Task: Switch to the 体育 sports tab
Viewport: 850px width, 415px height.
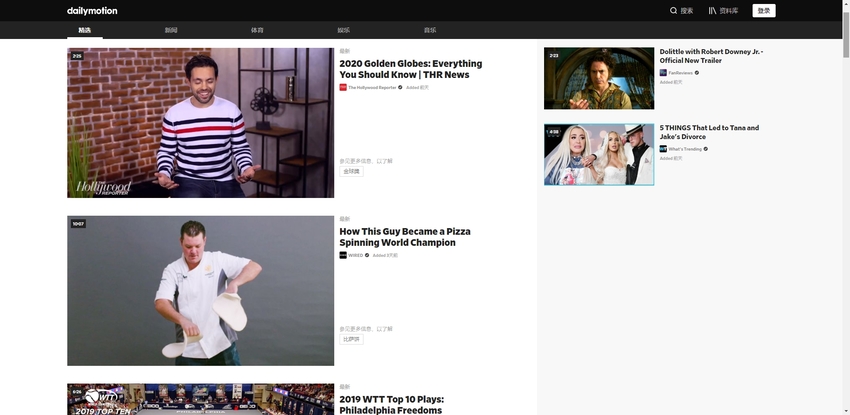Action: tap(257, 30)
